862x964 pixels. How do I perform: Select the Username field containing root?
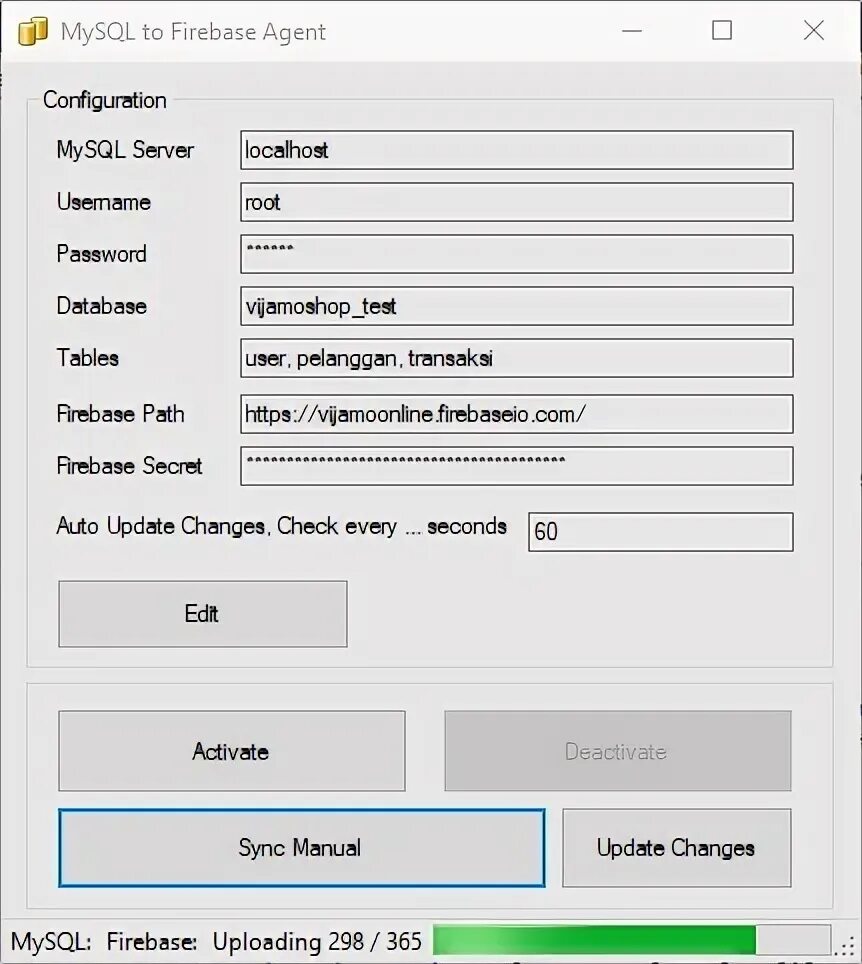(516, 202)
